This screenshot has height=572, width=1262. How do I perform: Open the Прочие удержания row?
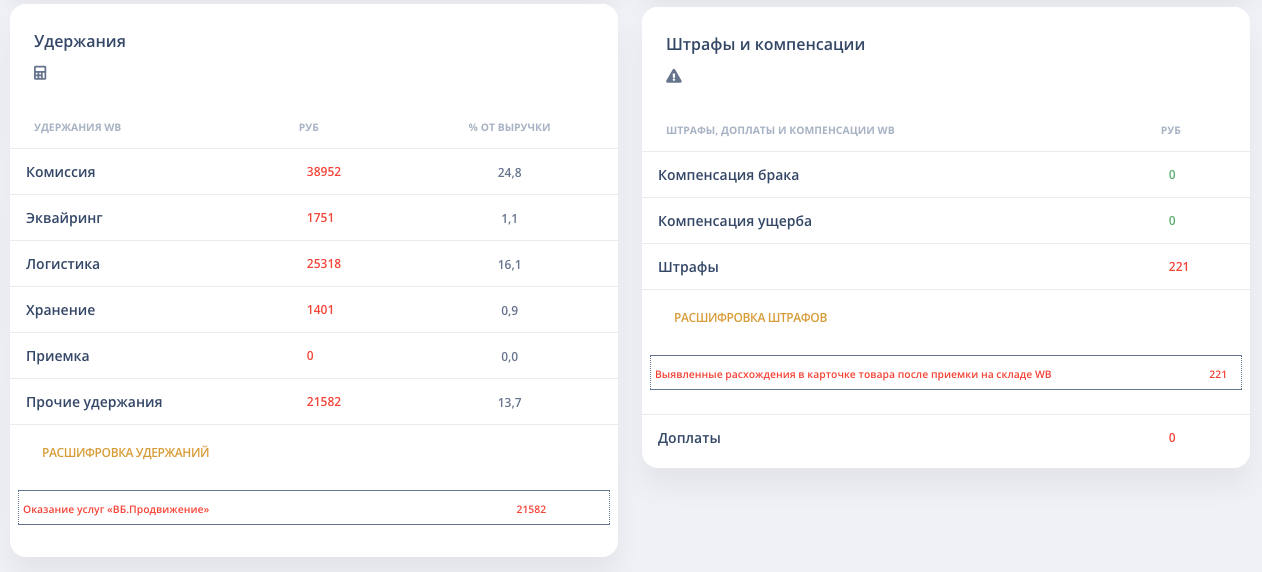[x=314, y=402]
